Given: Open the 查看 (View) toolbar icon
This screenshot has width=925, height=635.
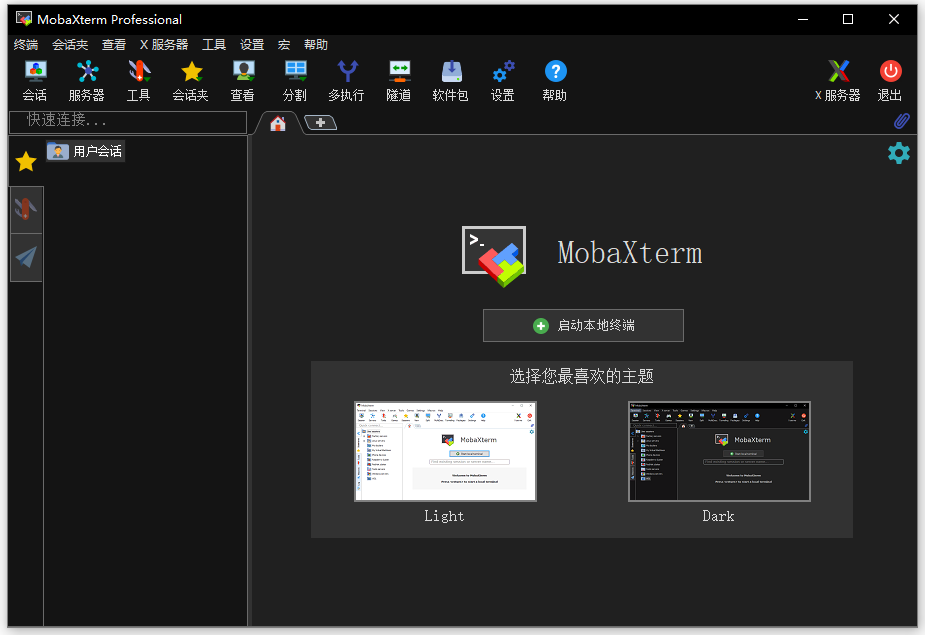Looking at the screenshot, I should 242,81.
